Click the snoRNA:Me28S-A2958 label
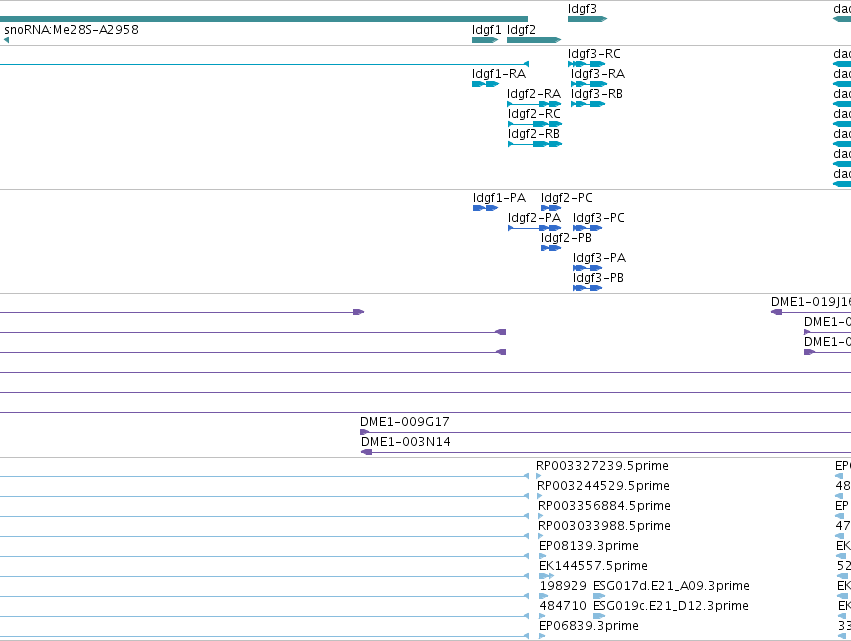851x641 pixels. [x=71, y=29]
